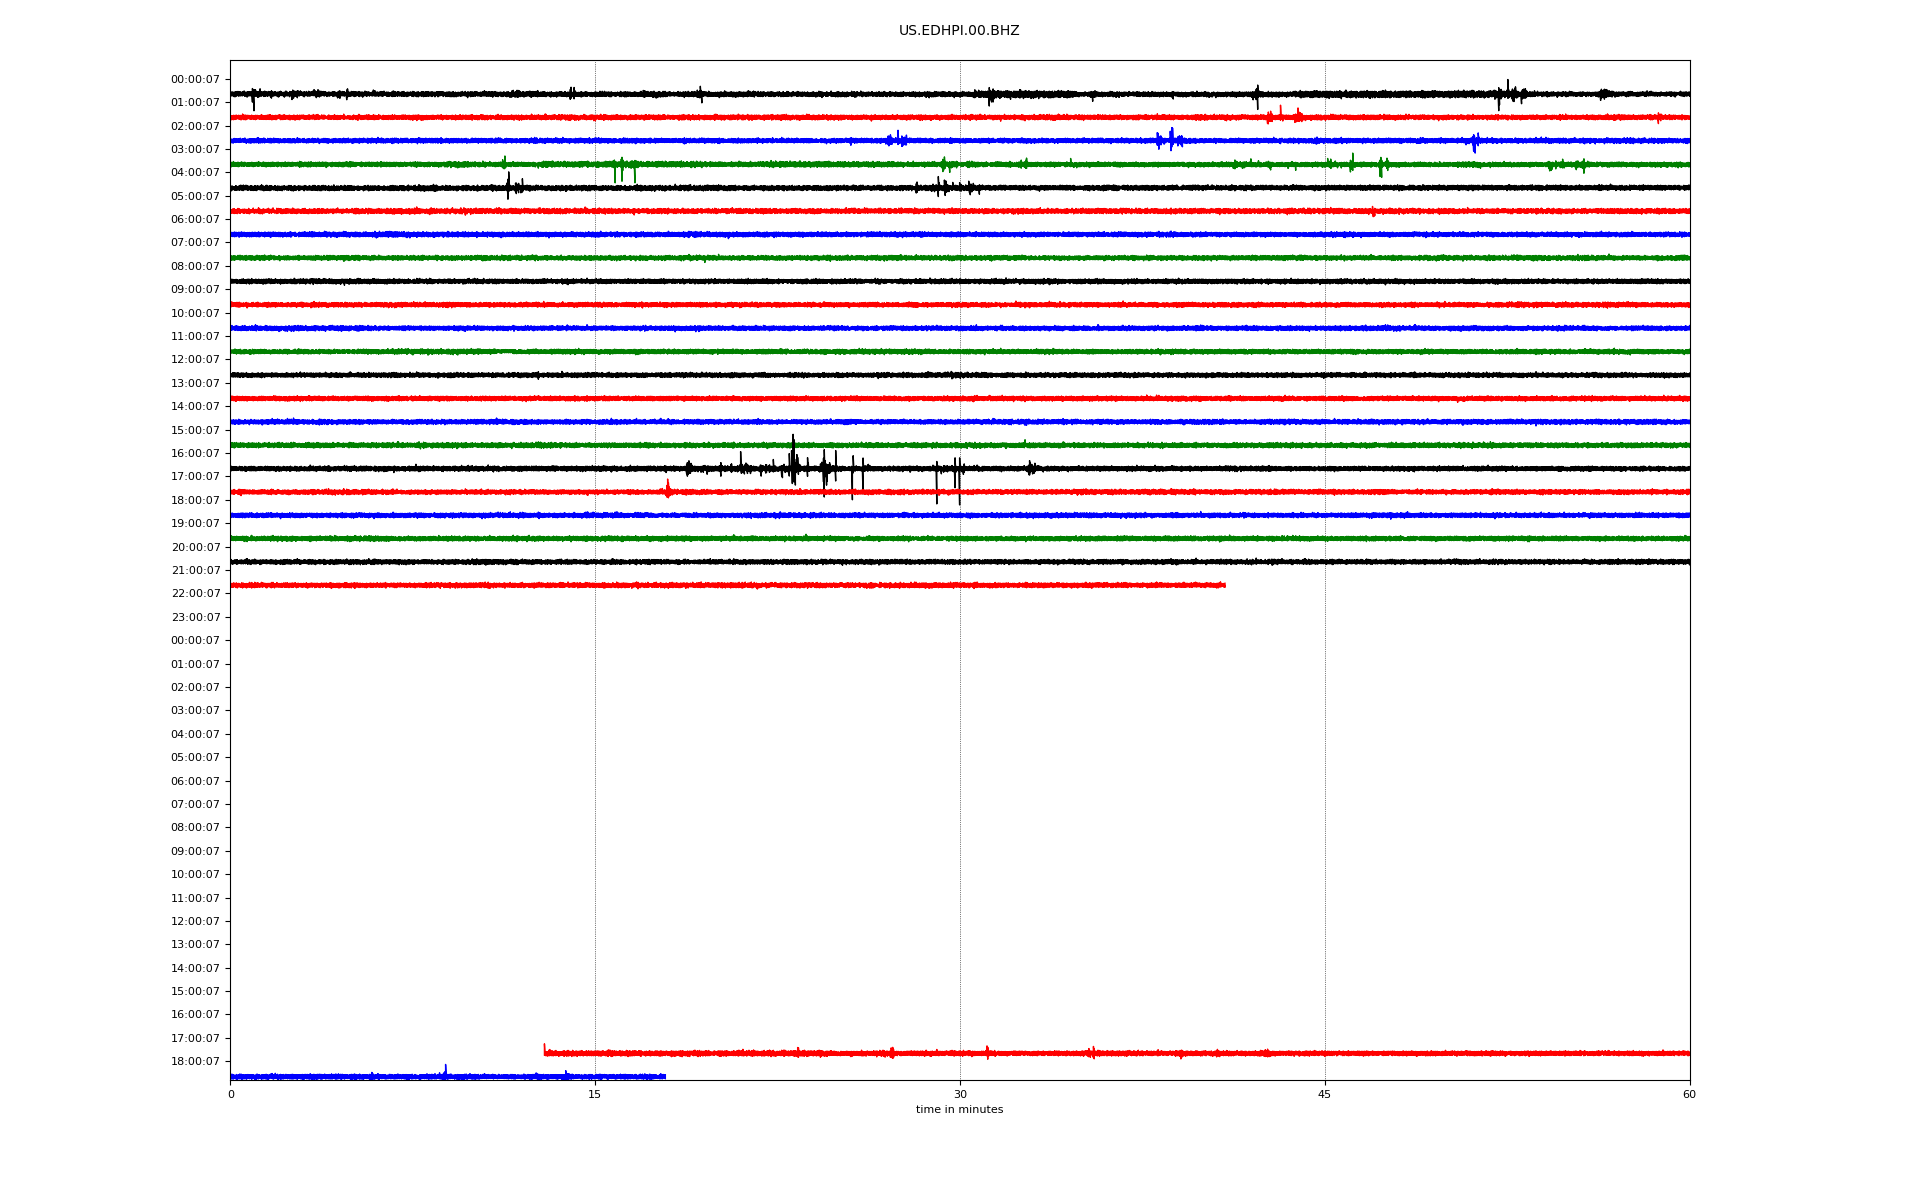1920x1200 pixels.
Task: Select the 23:00:07 time label
Action: coord(195,618)
